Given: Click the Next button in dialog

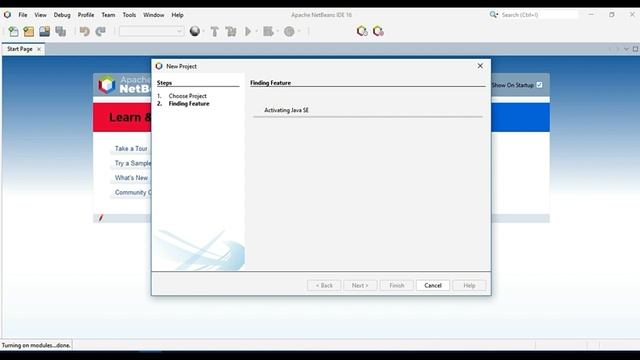Looking at the screenshot, I should pos(360,285).
